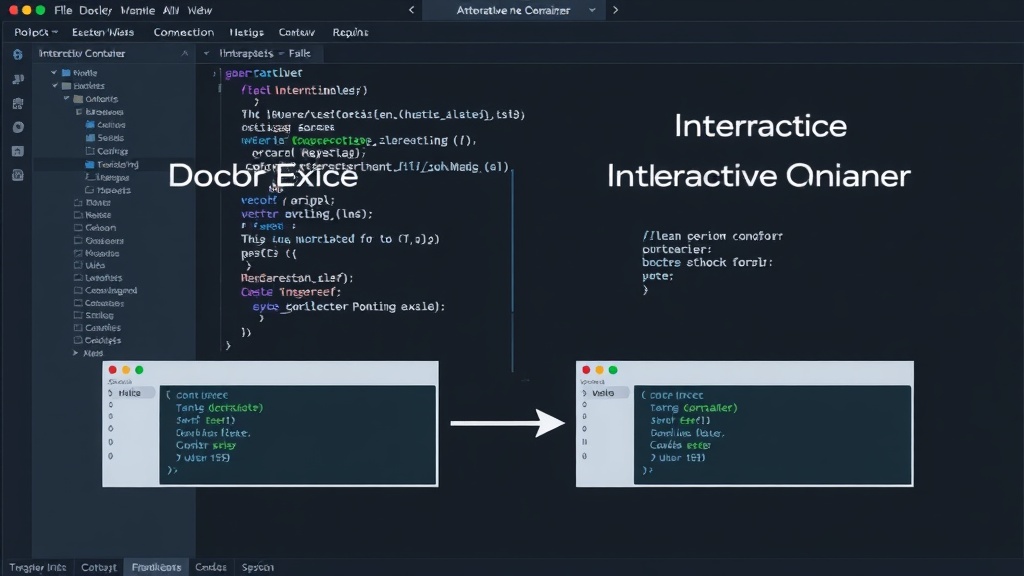Switch to the Spsem bottom tab
The image size is (1024, 576).
point(258,568)
